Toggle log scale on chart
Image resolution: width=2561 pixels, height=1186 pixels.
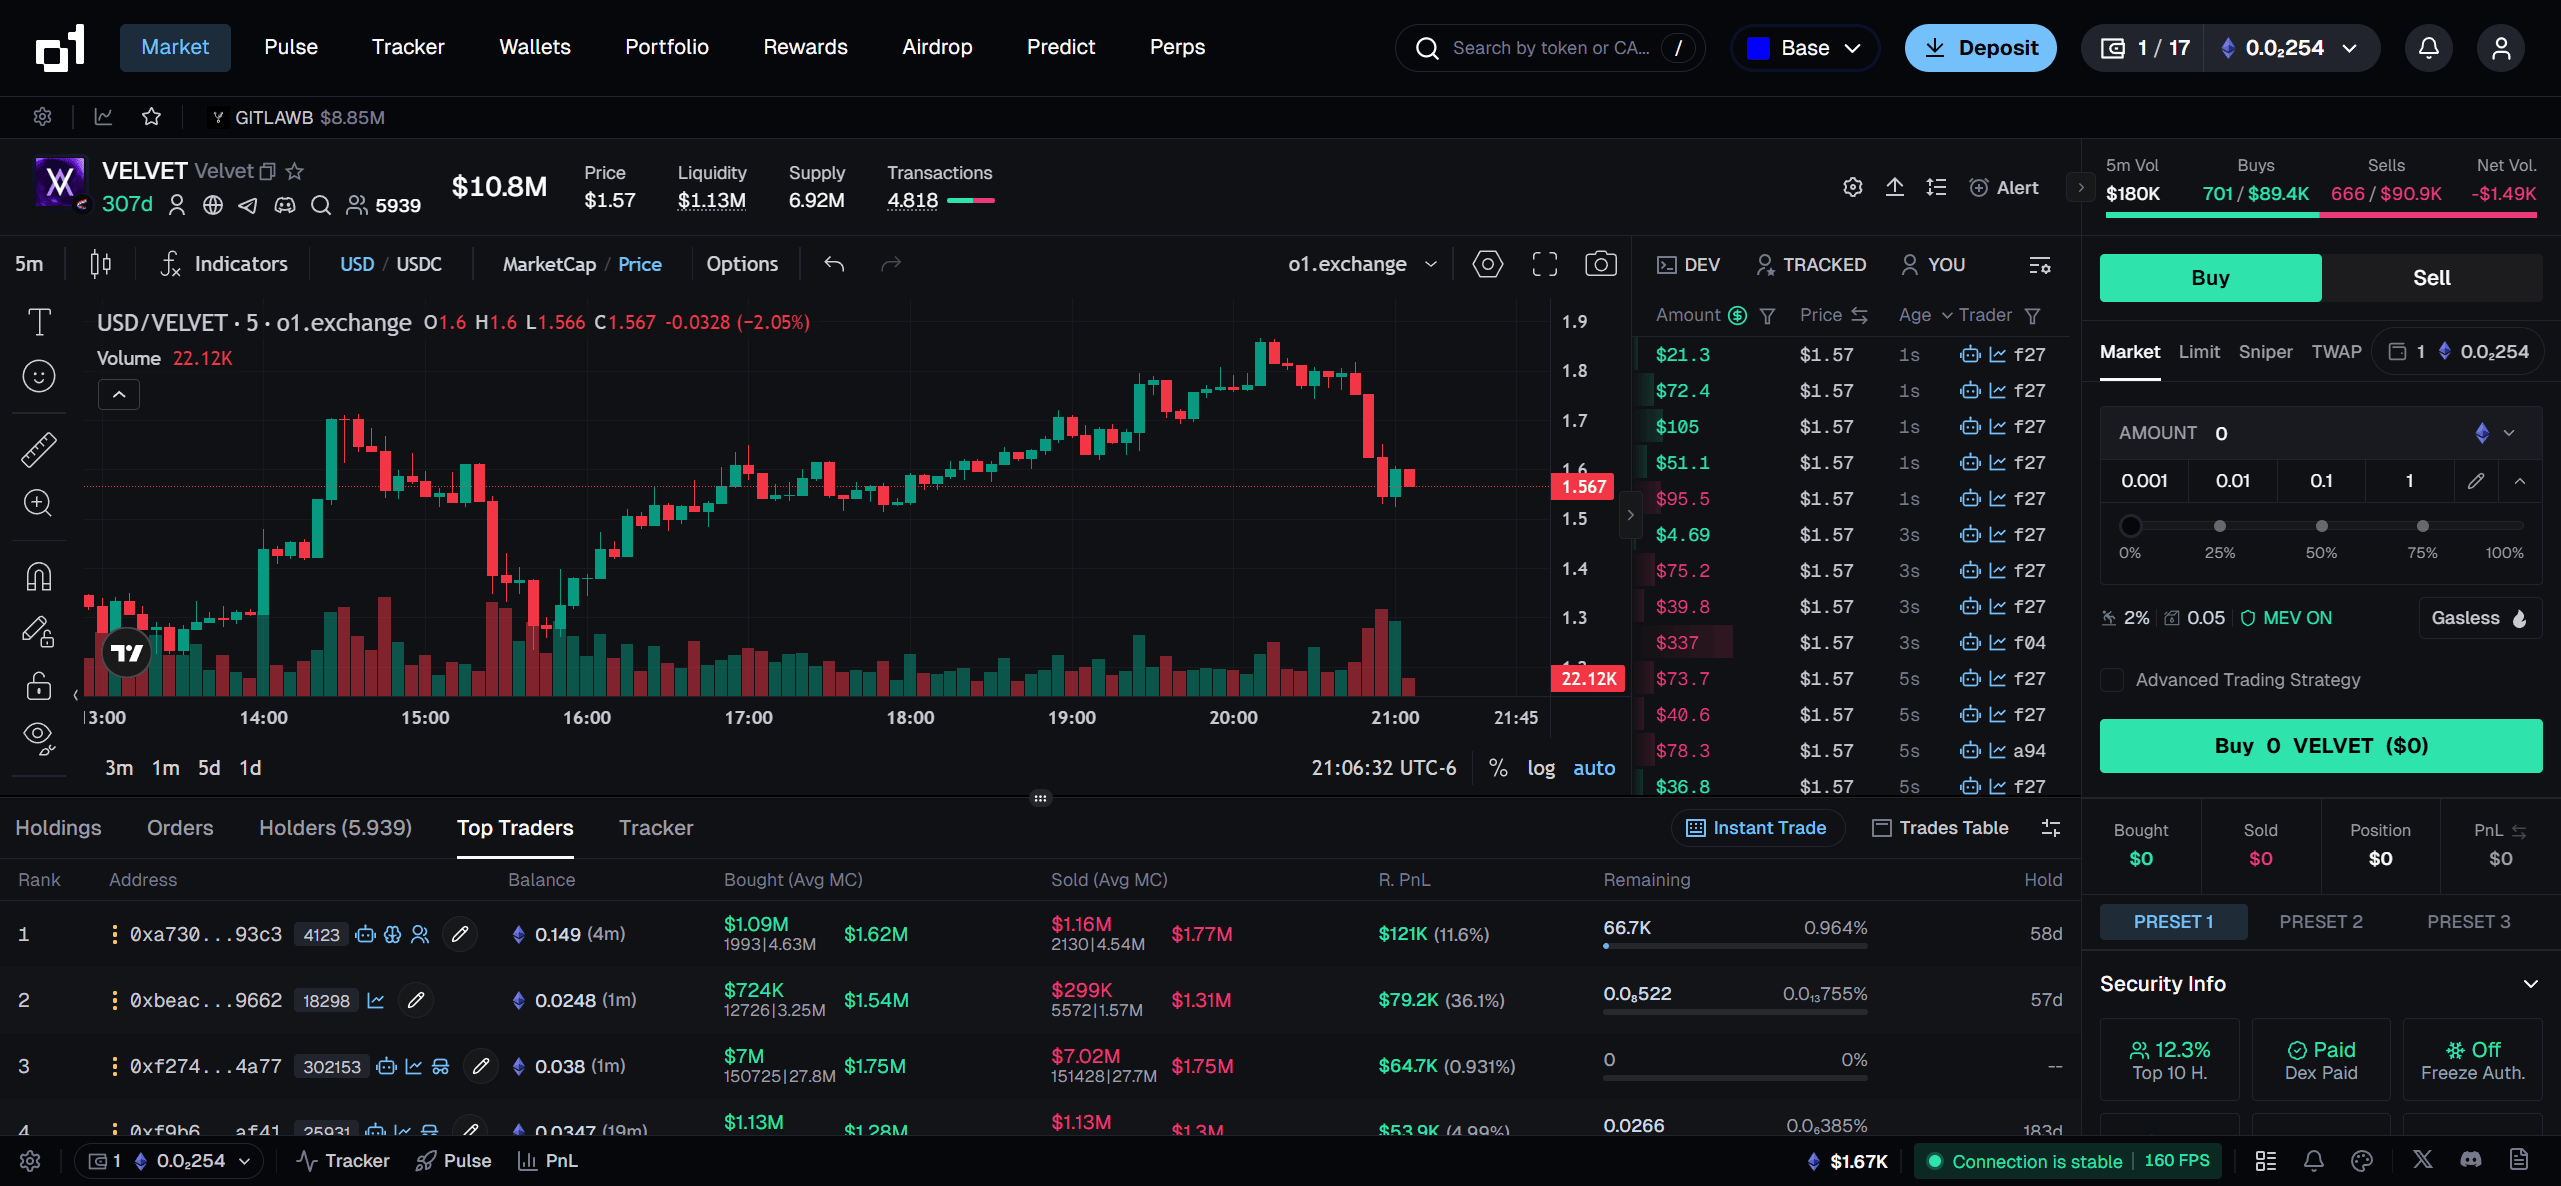coord(1541,768)
